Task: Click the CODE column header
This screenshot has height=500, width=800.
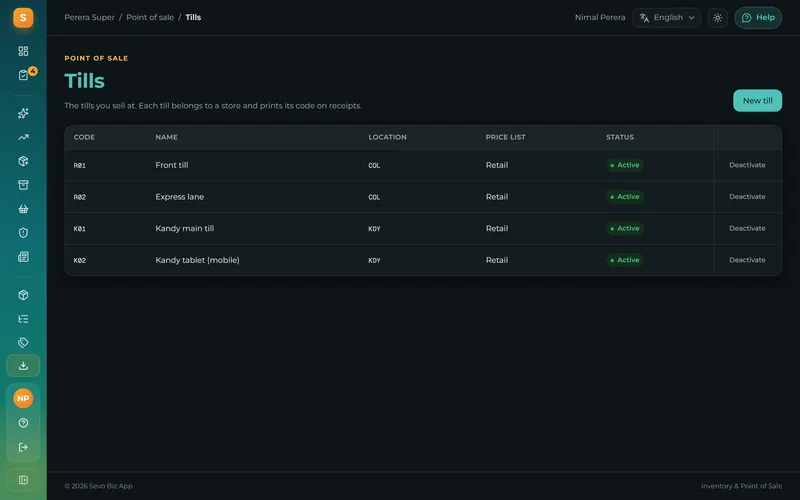Action: [84, 137]
